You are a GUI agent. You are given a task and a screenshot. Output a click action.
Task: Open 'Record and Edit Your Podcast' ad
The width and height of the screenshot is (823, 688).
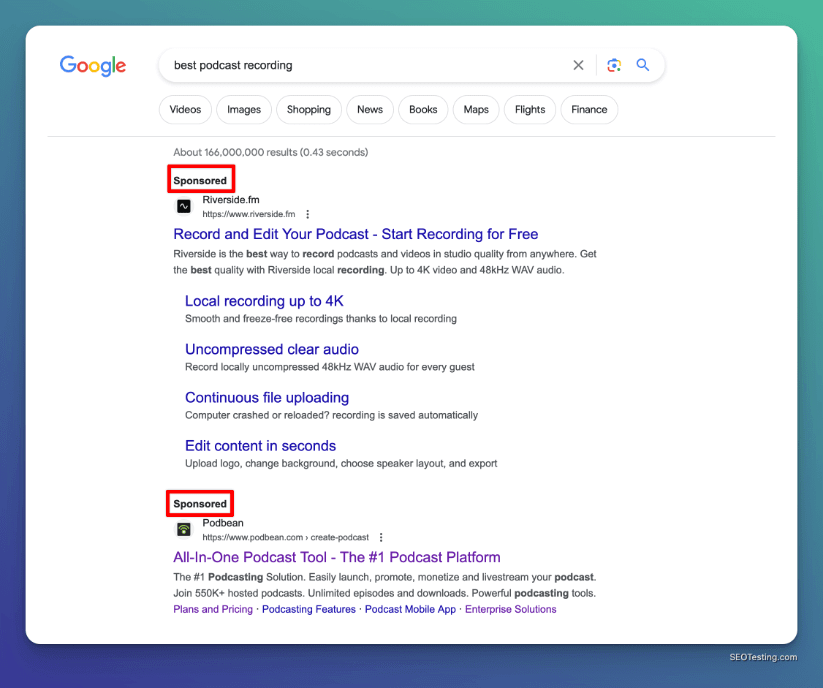(x=355, y=234)
